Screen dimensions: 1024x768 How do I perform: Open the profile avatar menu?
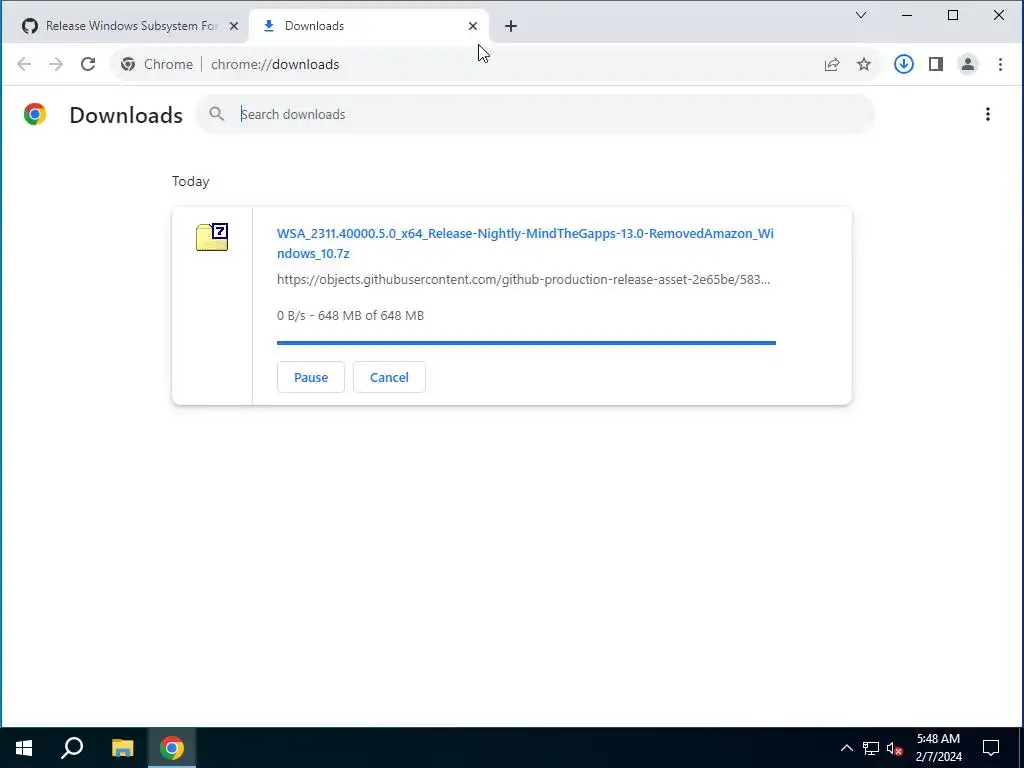point(968,64)
